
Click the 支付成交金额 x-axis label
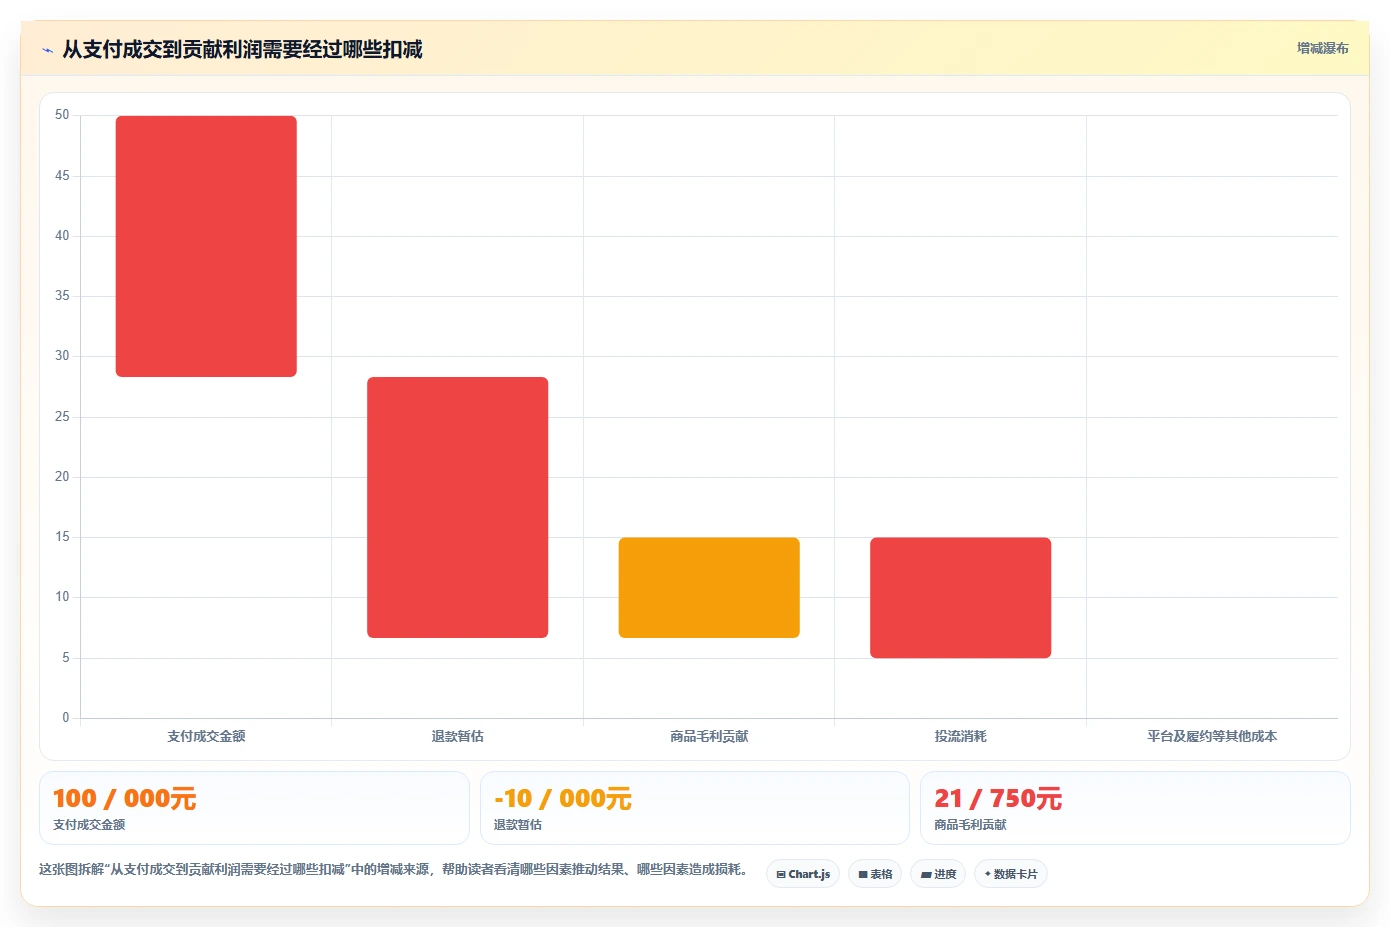[x=206, y=736]
